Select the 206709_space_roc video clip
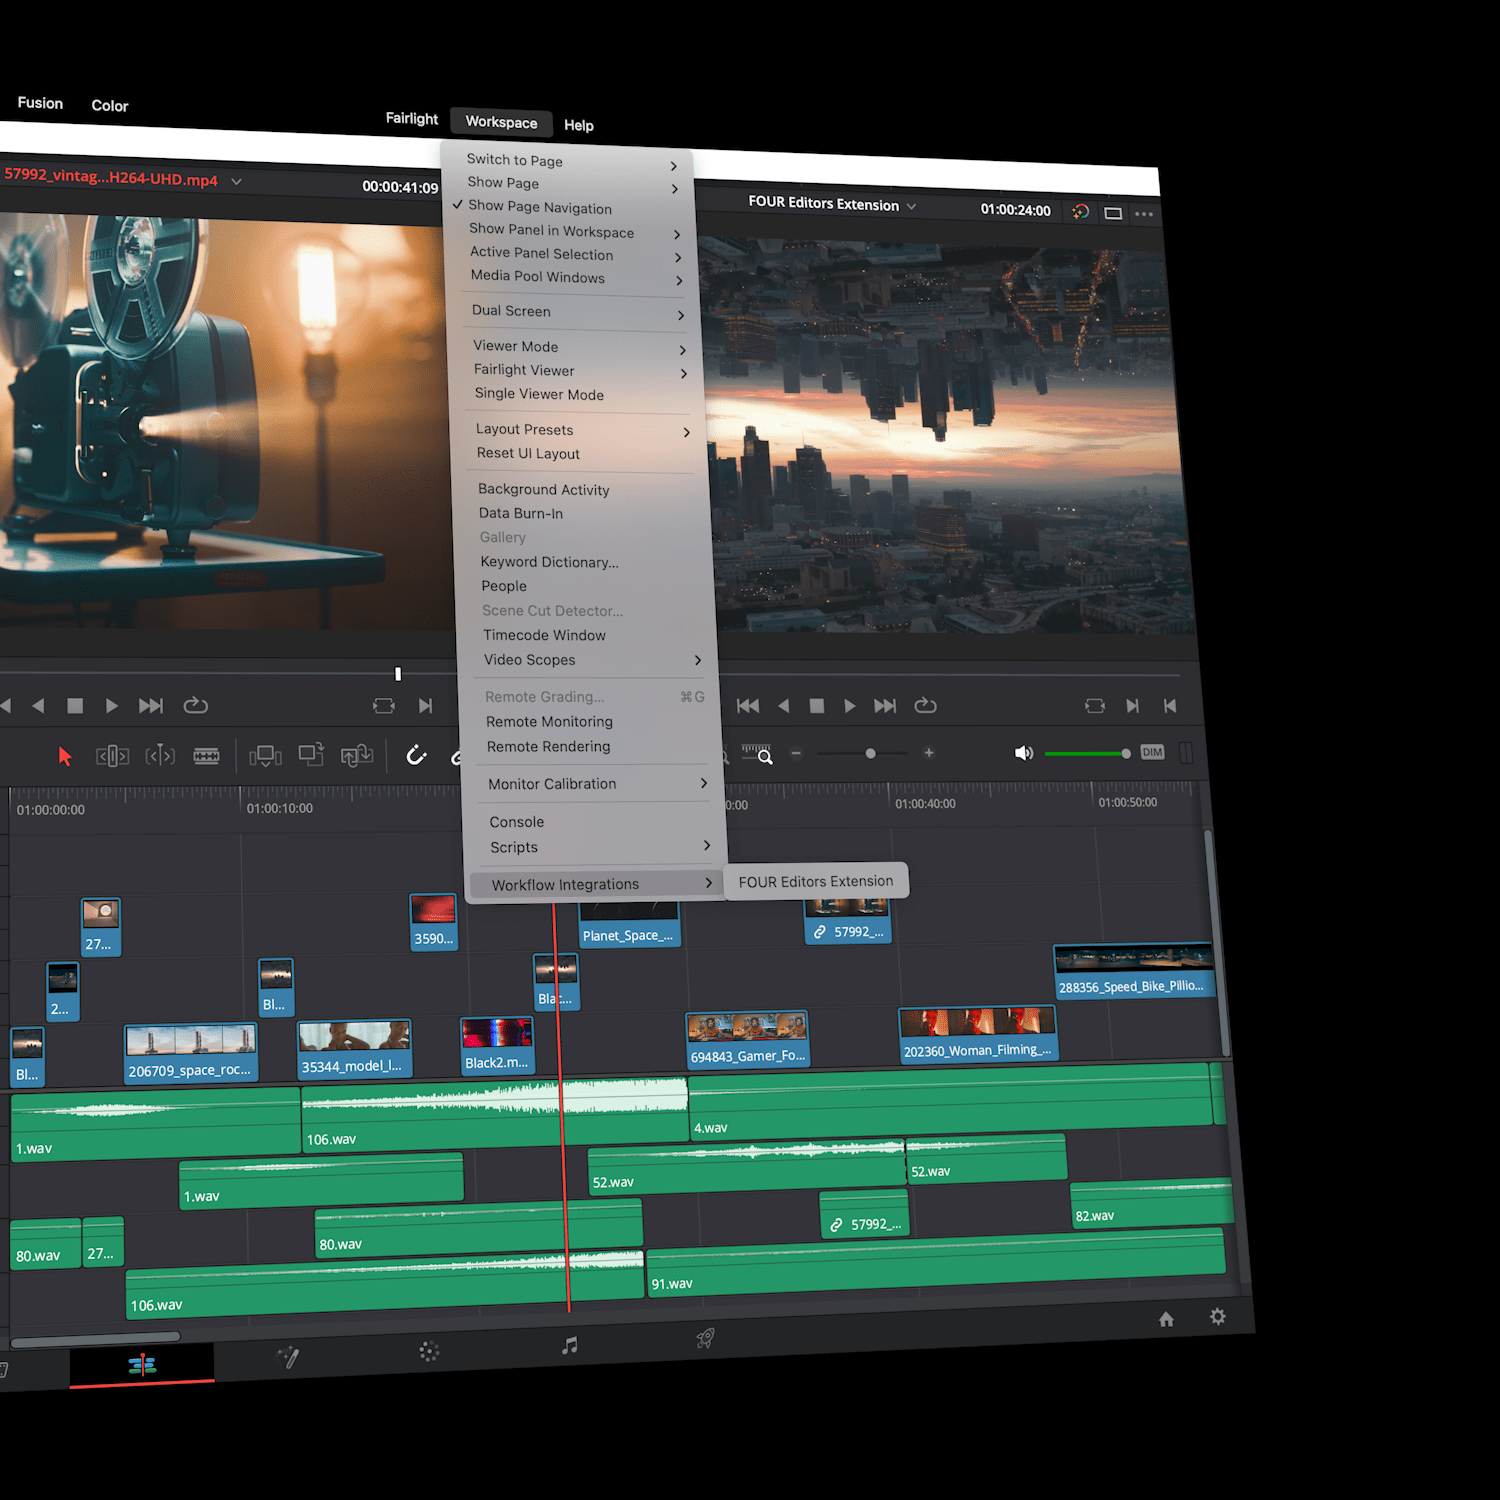The height and width of the screenshot is (1500, 1500). coord(190,1052)
